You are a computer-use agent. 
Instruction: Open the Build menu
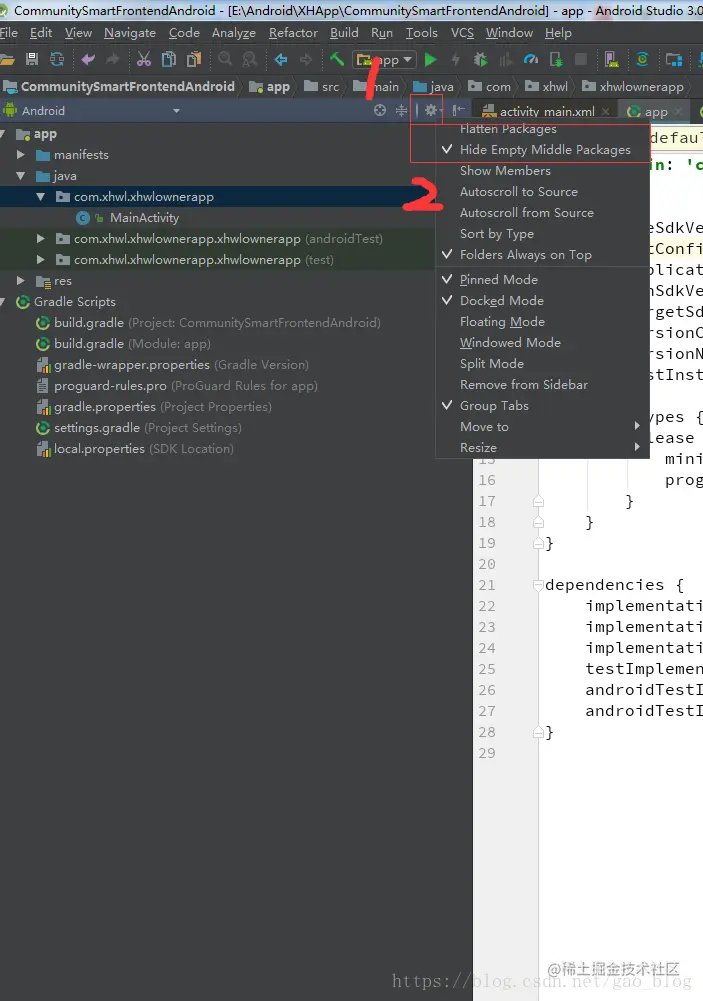click(344, 33)
